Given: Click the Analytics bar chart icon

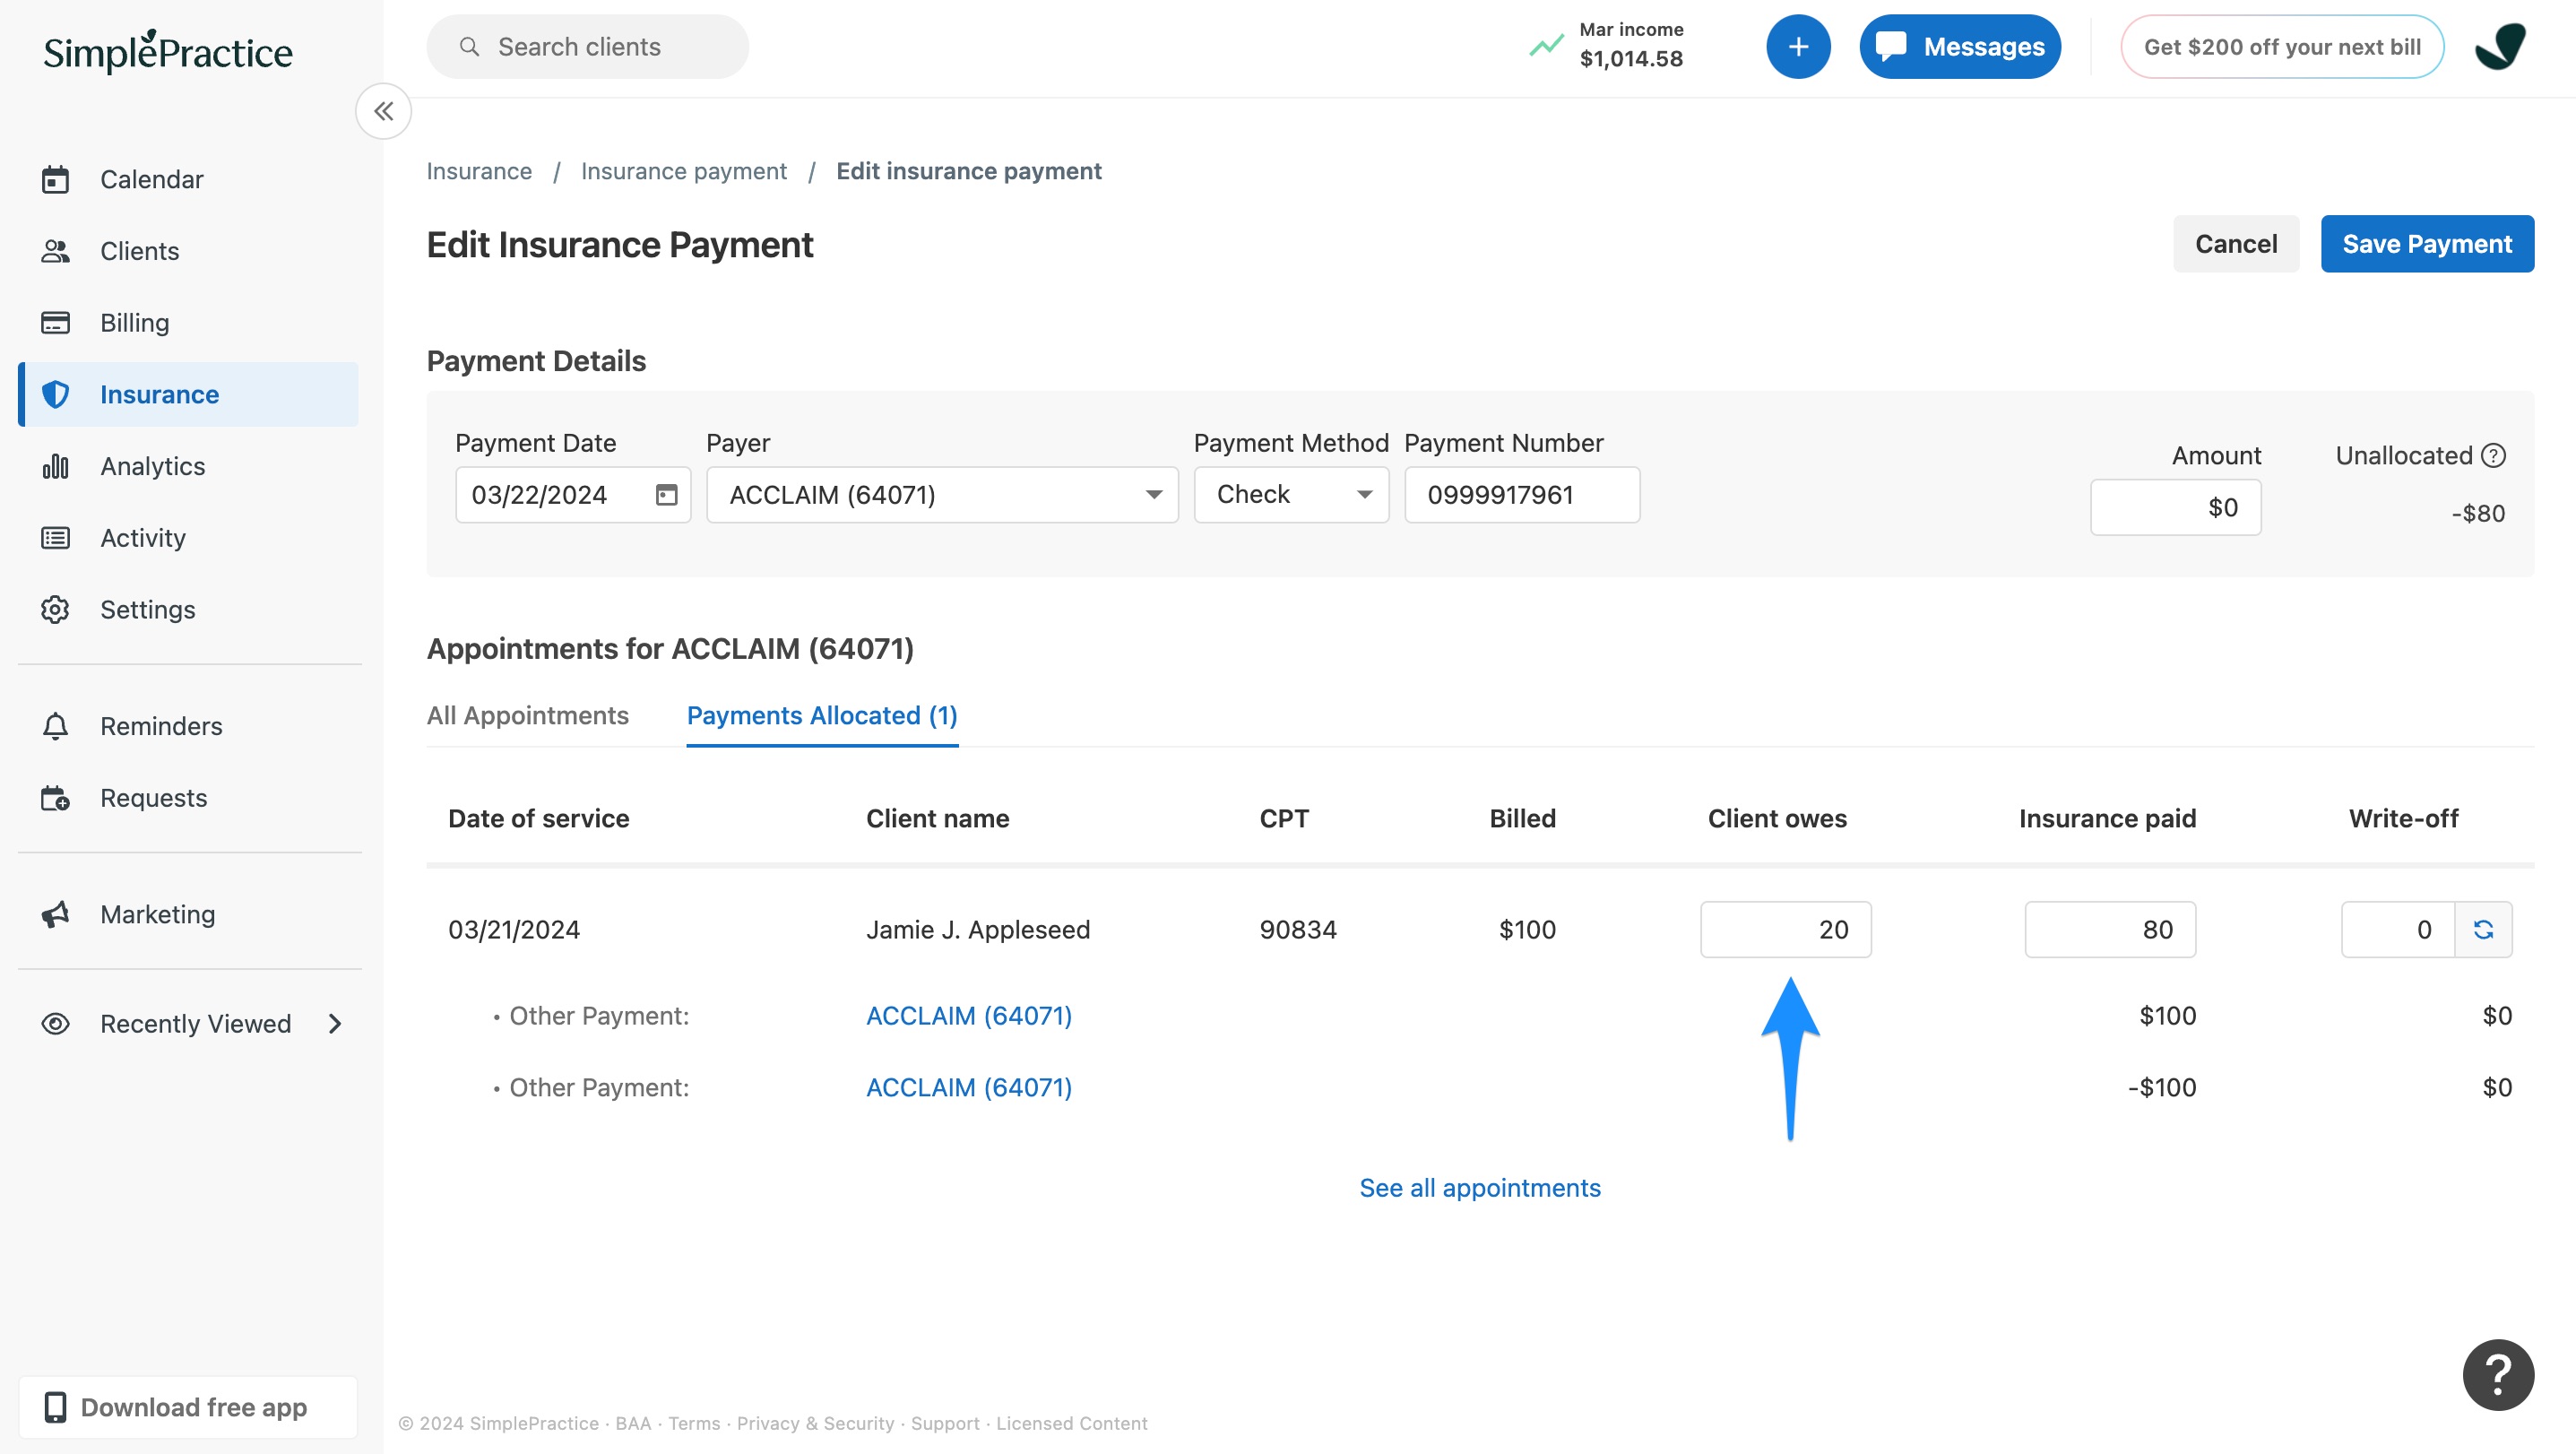Looking at the screenshot, I should pos(55,466).
